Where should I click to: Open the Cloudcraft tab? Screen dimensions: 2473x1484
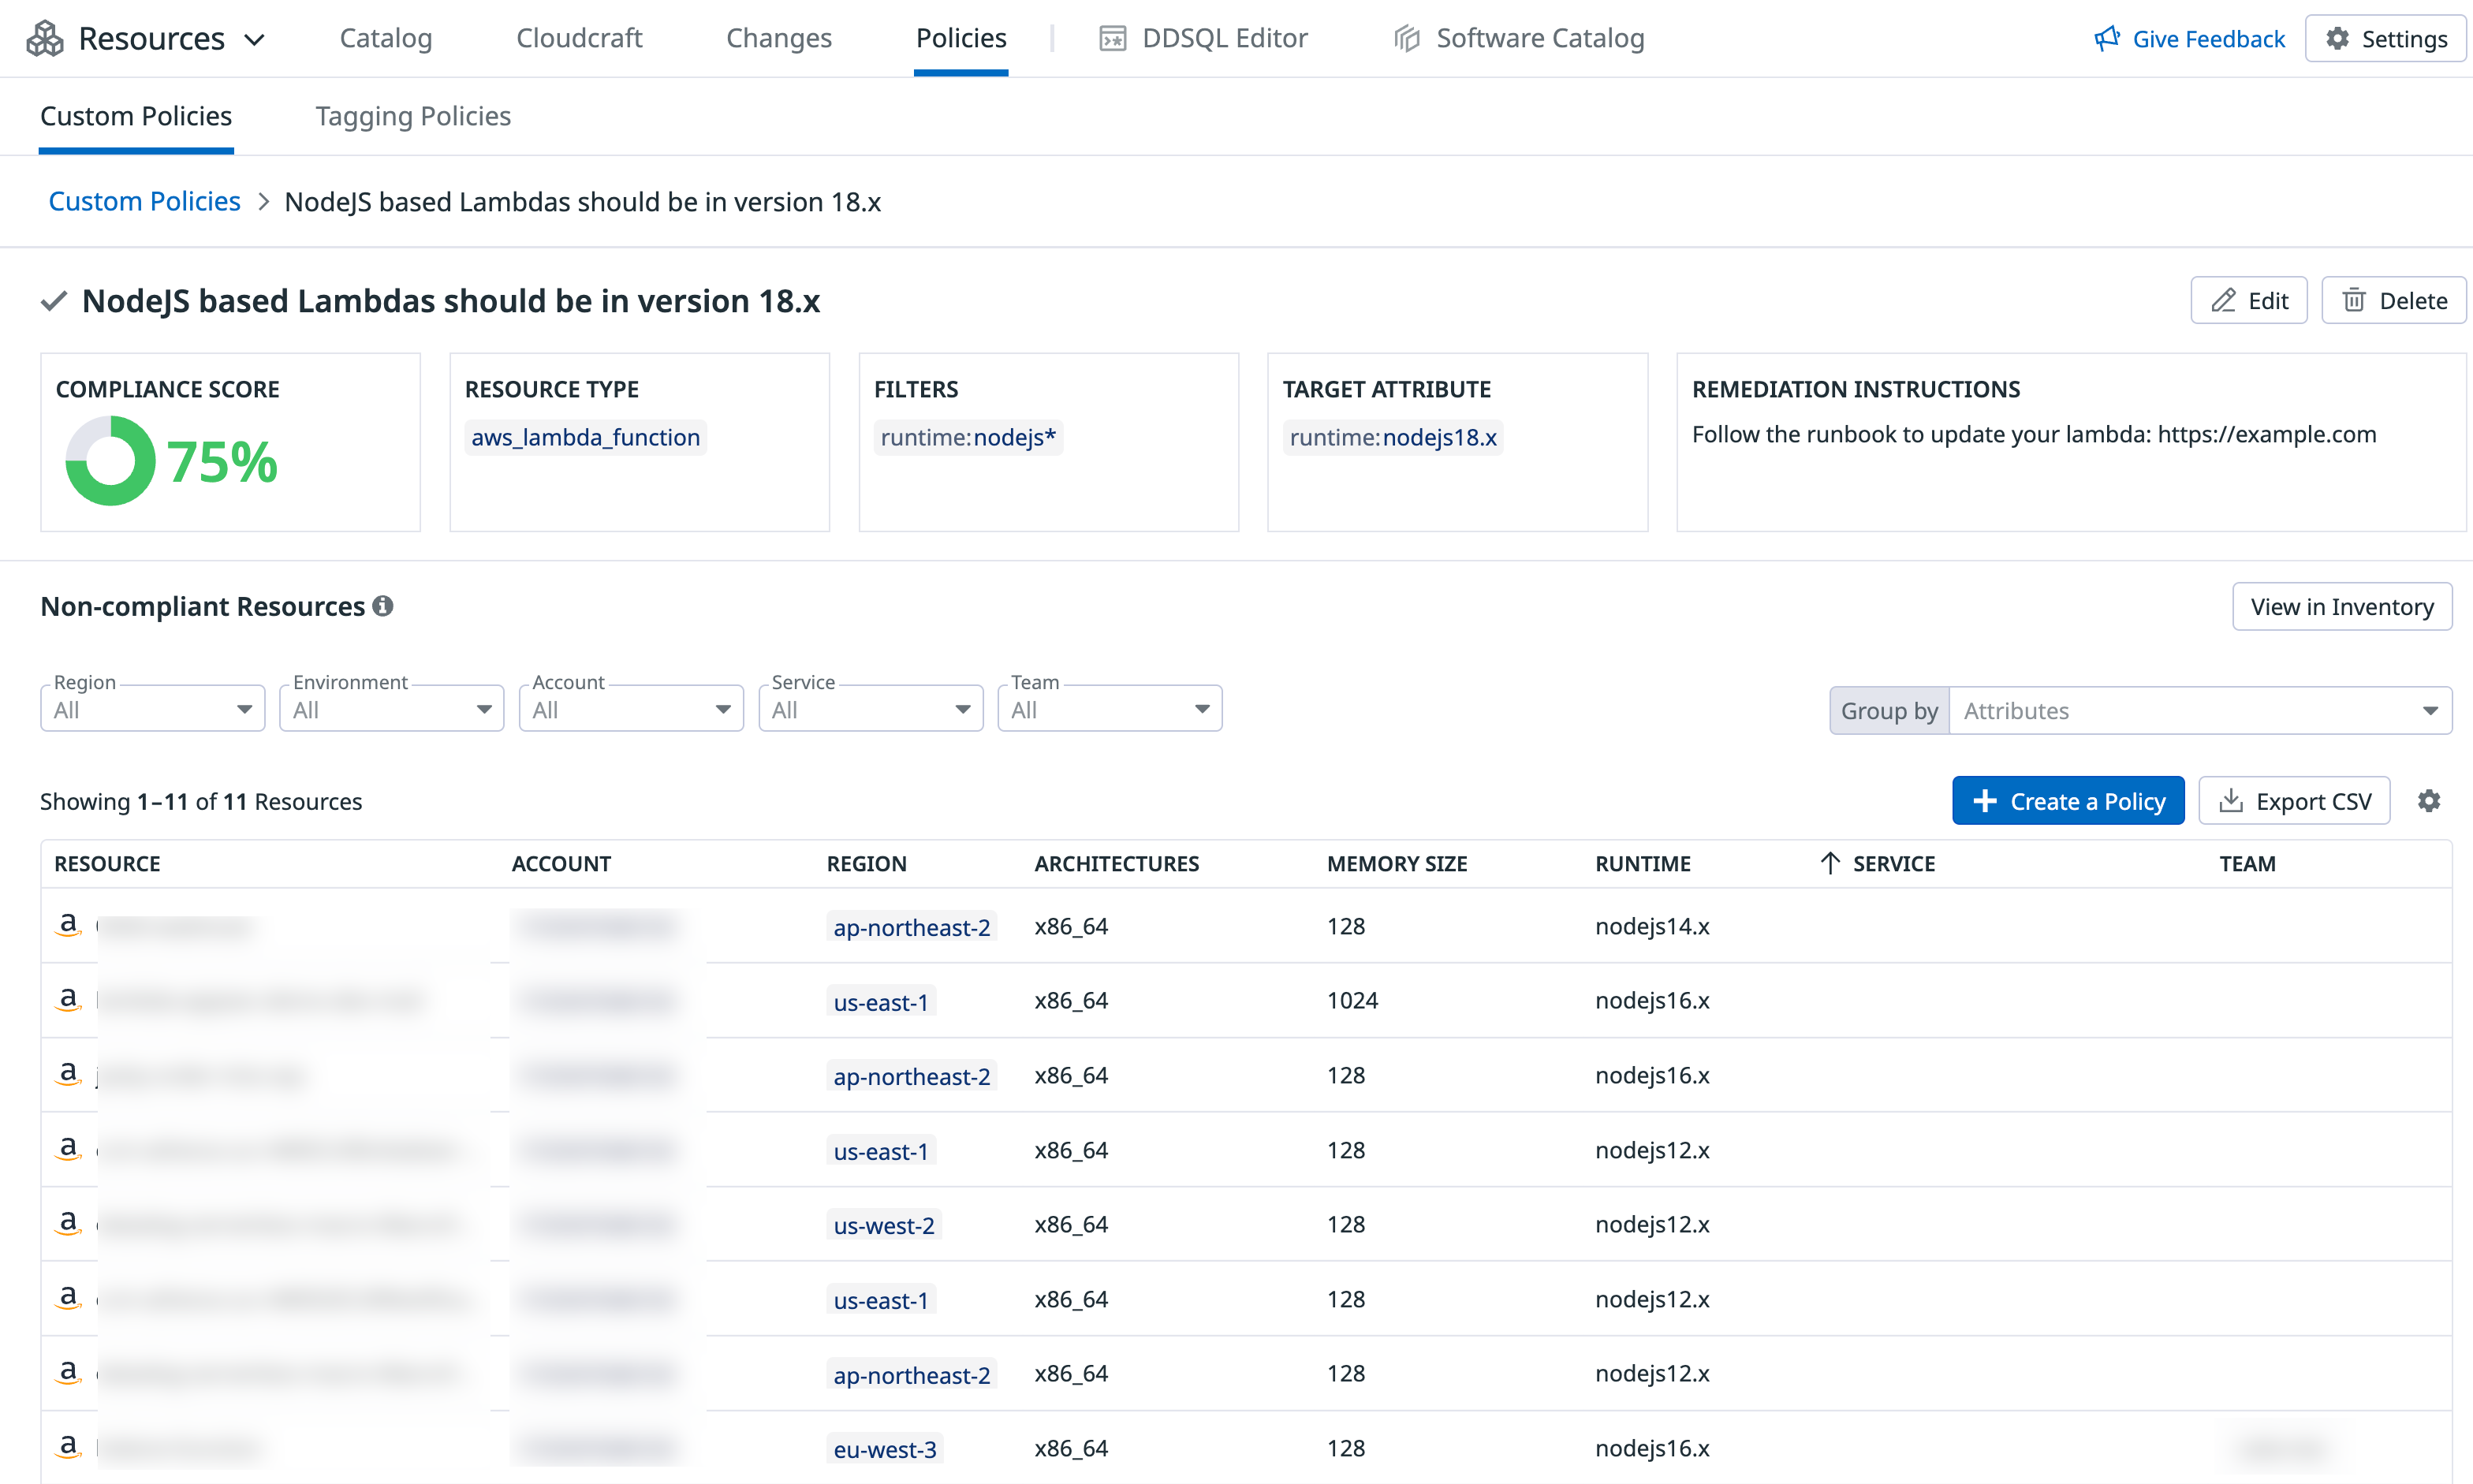pyautogui.click(x=579, y=38)
